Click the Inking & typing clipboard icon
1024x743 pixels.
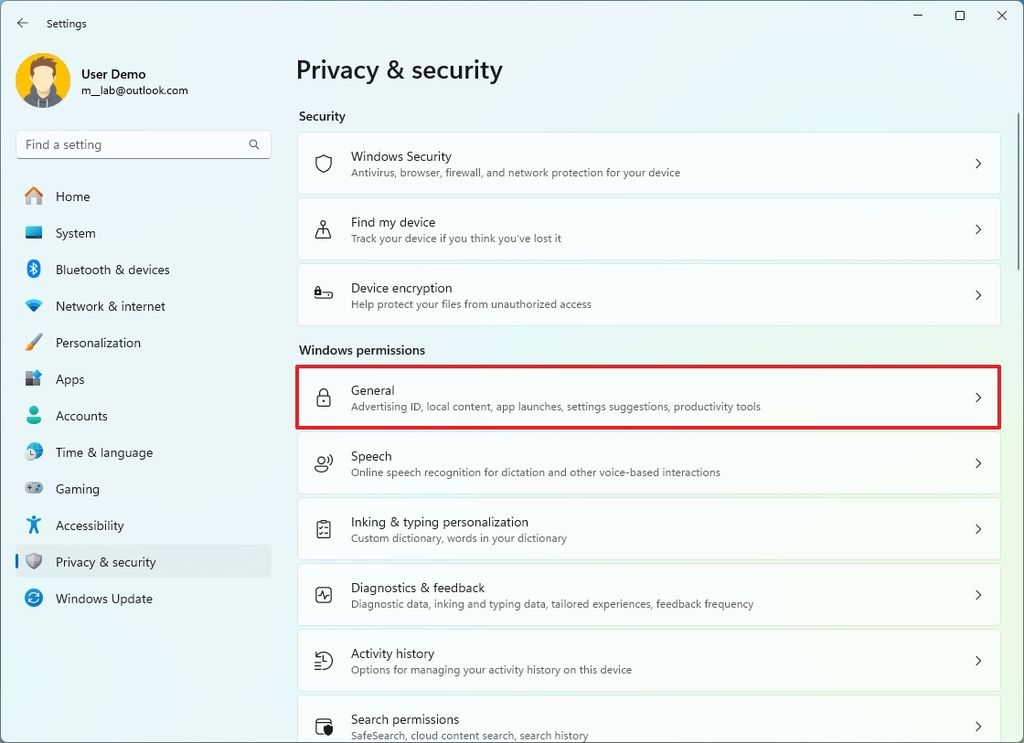[x=323, y=529]
